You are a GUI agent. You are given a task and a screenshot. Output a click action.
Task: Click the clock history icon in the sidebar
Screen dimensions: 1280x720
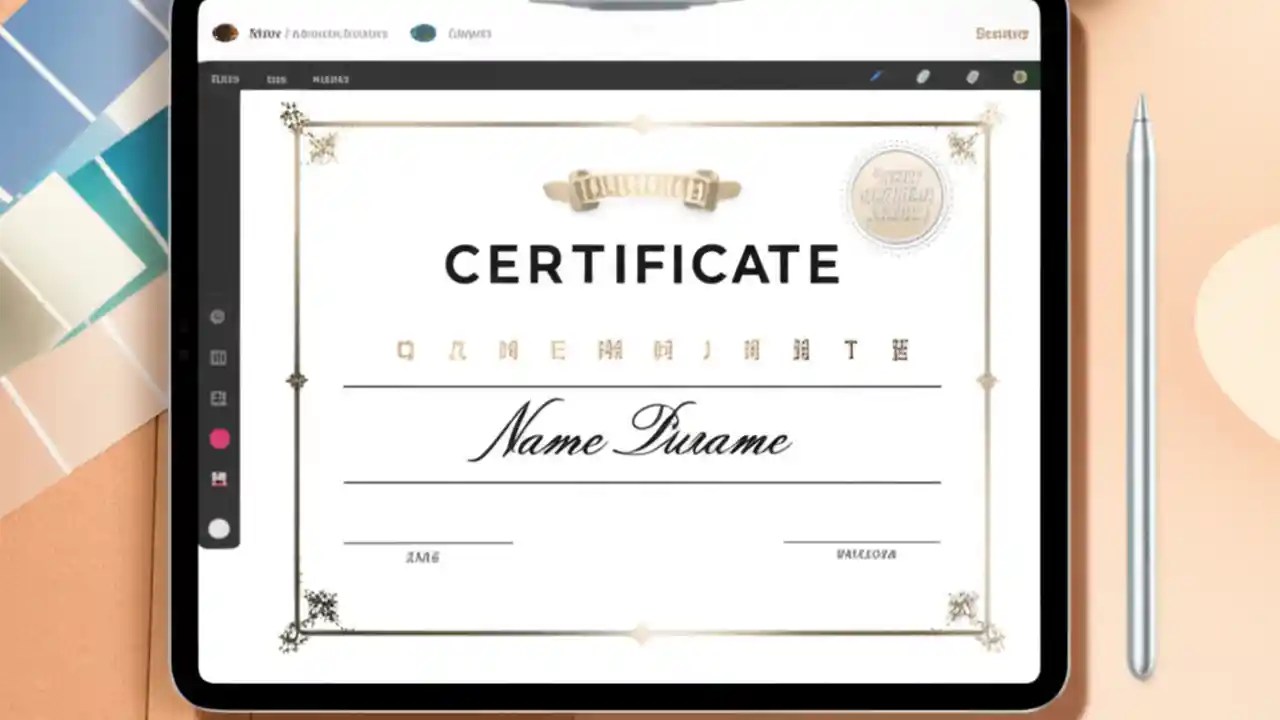(x=218, y=317)
